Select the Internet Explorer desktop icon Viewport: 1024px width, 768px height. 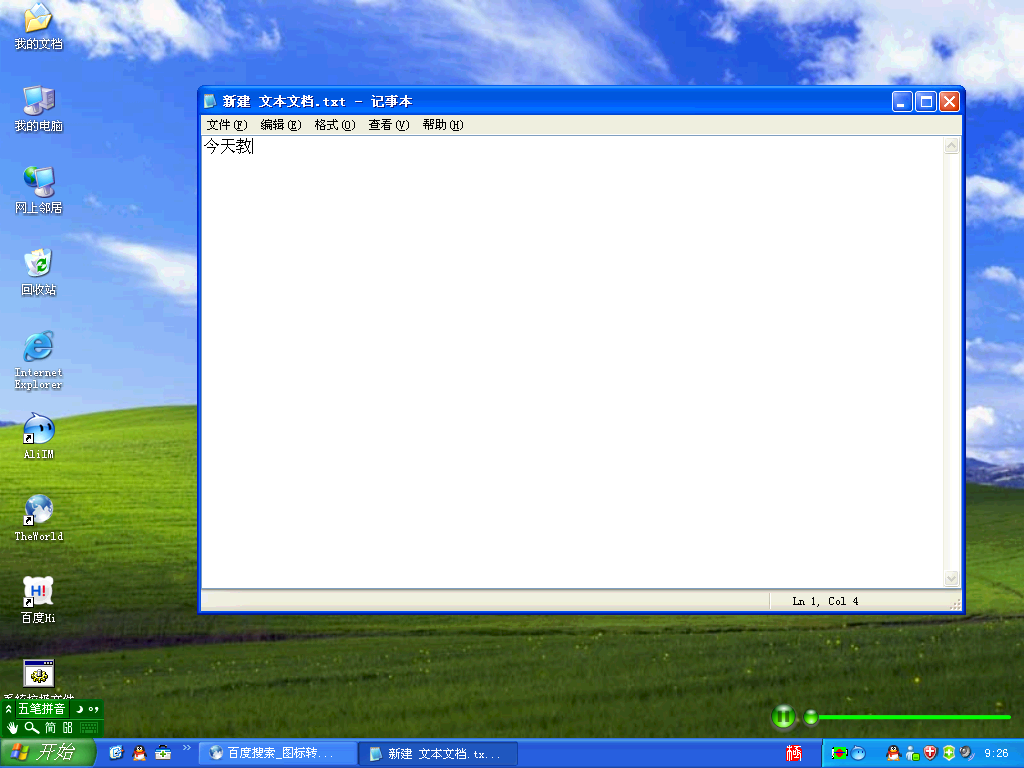(39, 360)
